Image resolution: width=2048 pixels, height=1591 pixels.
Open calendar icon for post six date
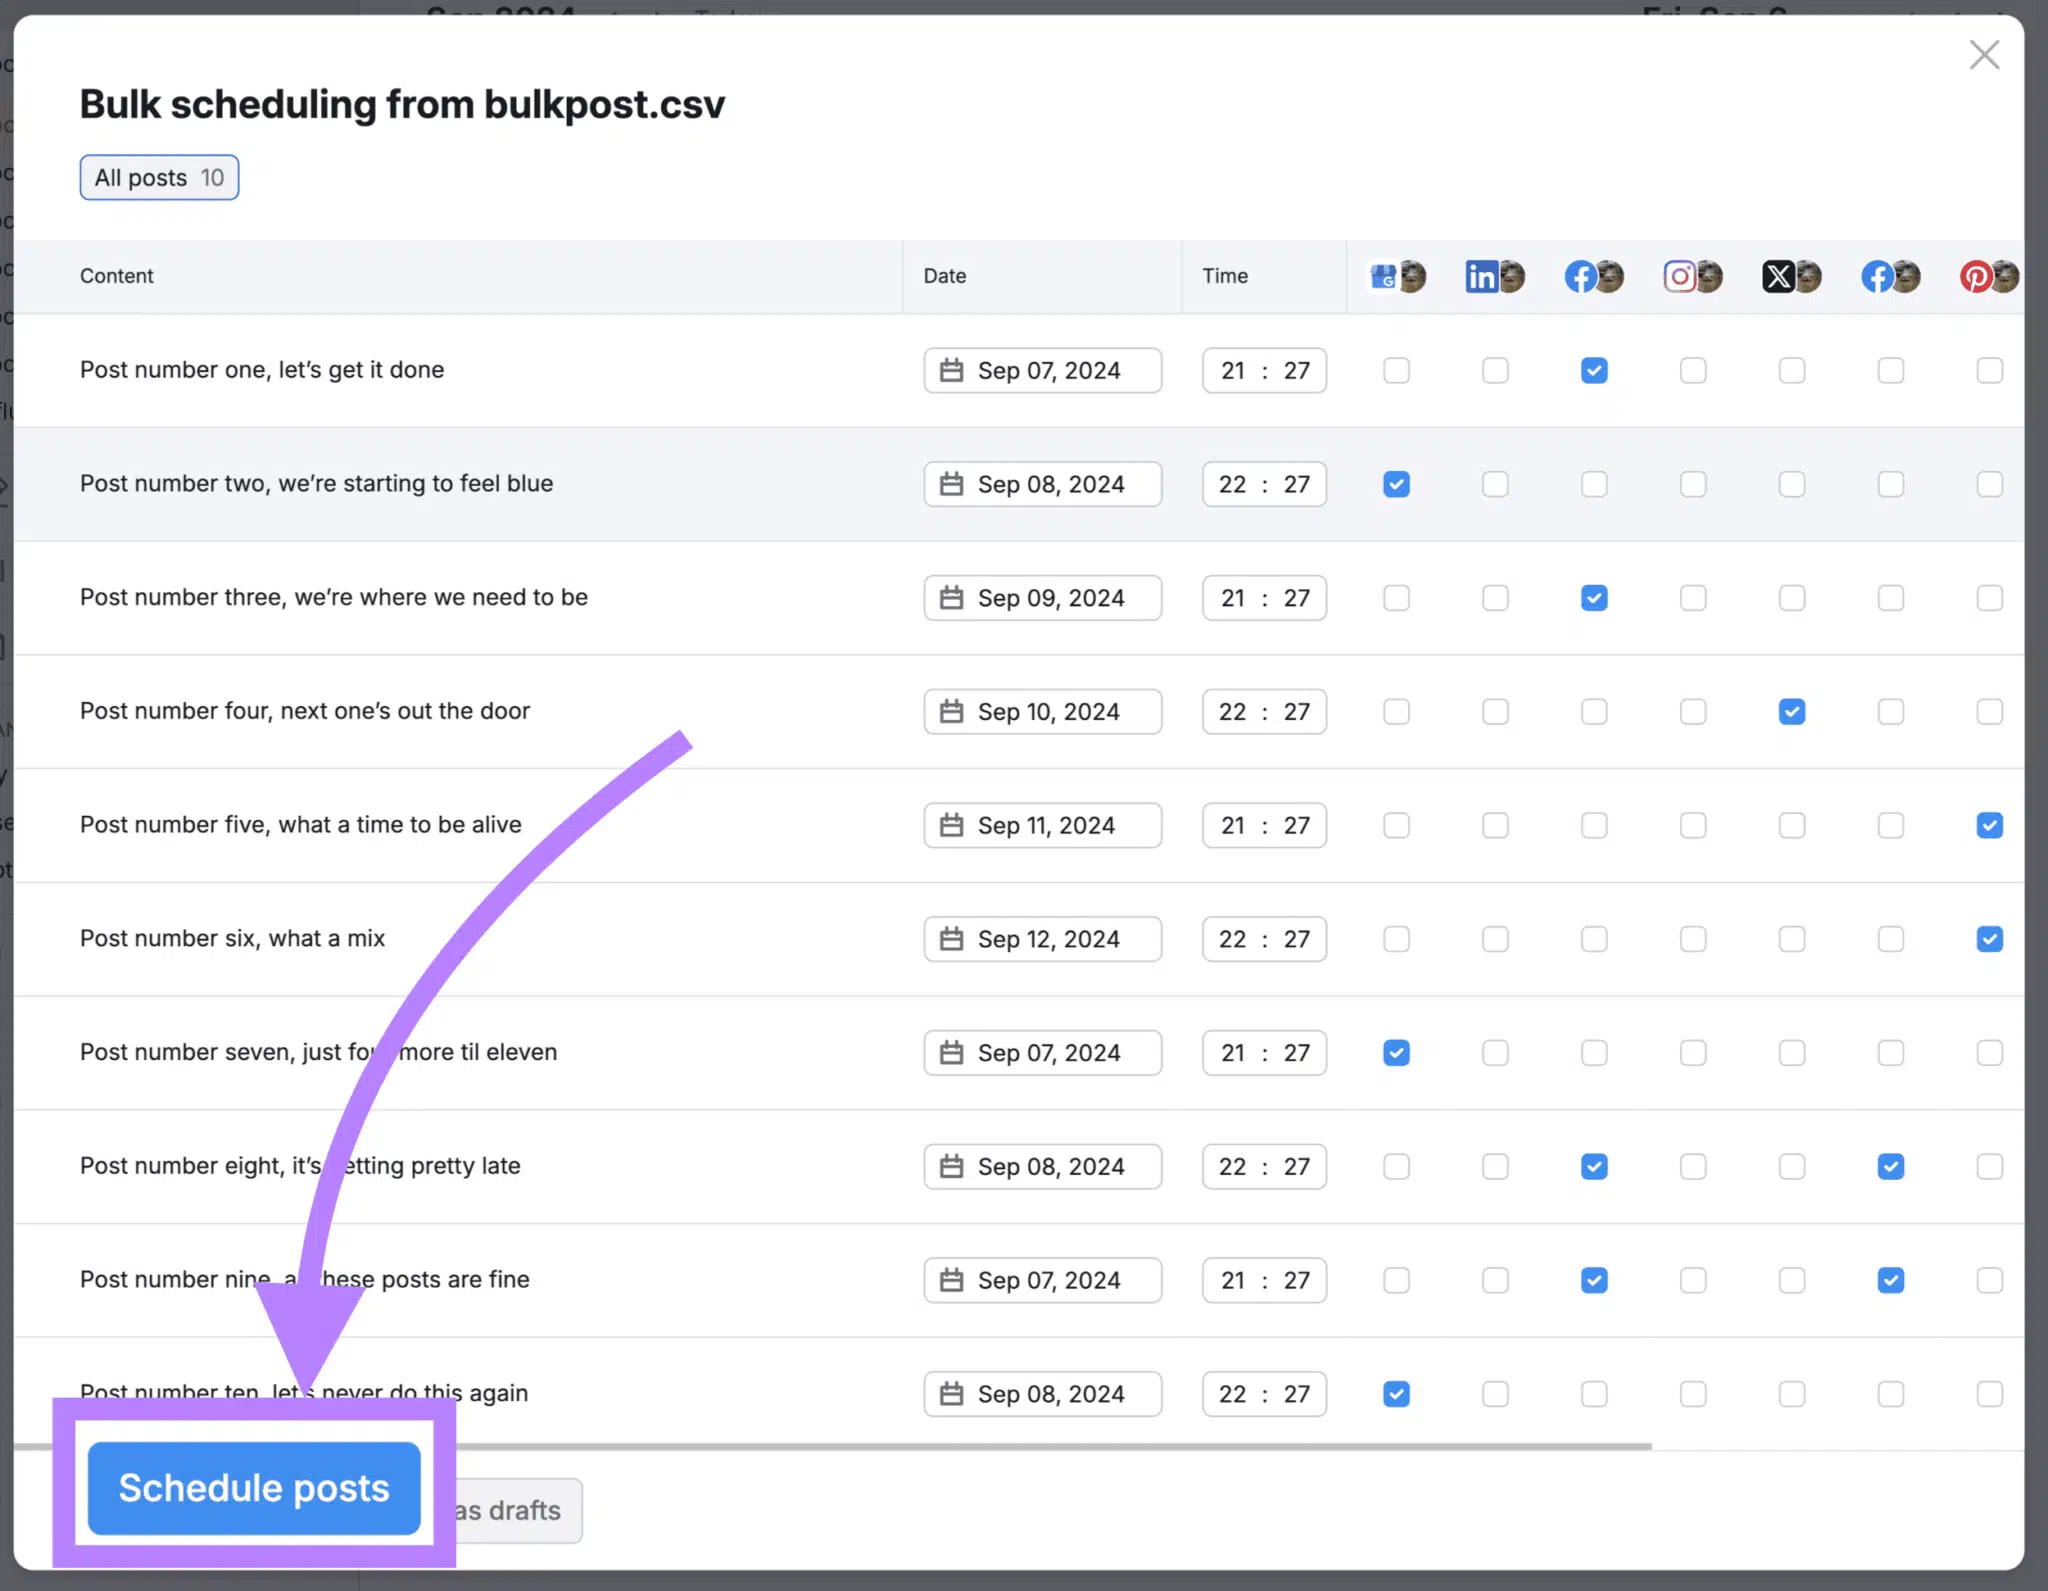point(951,940)
